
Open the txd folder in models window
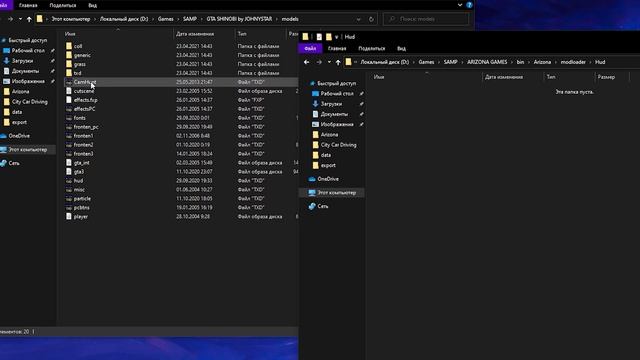(78, 73)
